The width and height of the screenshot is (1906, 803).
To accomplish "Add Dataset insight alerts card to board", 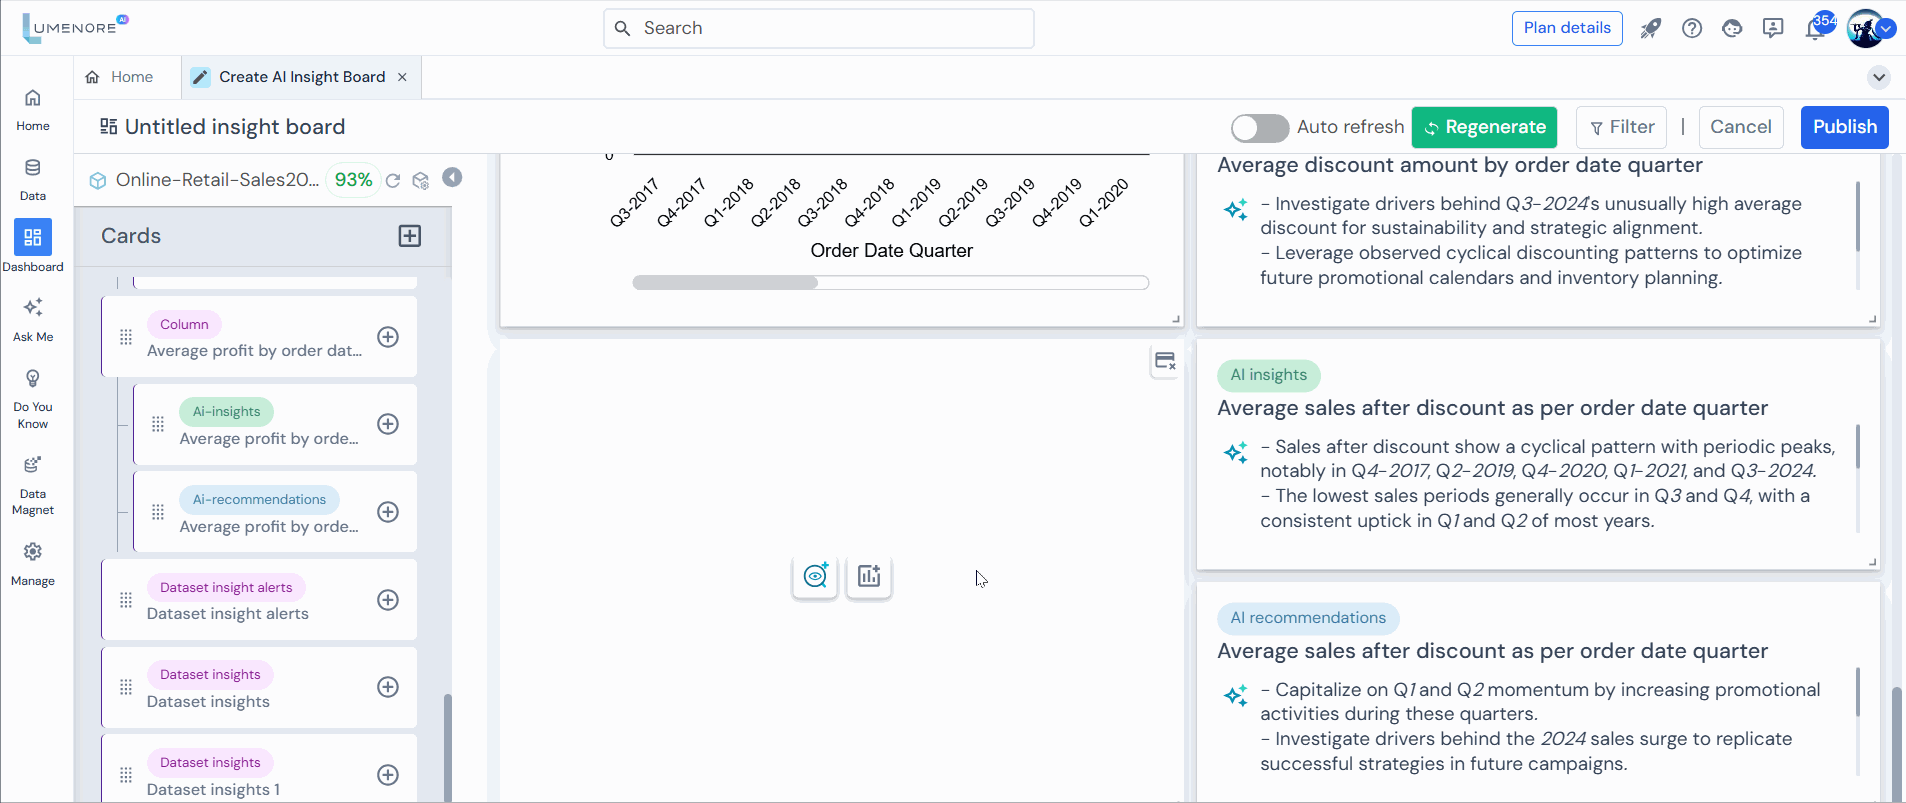I will [388, 600].
